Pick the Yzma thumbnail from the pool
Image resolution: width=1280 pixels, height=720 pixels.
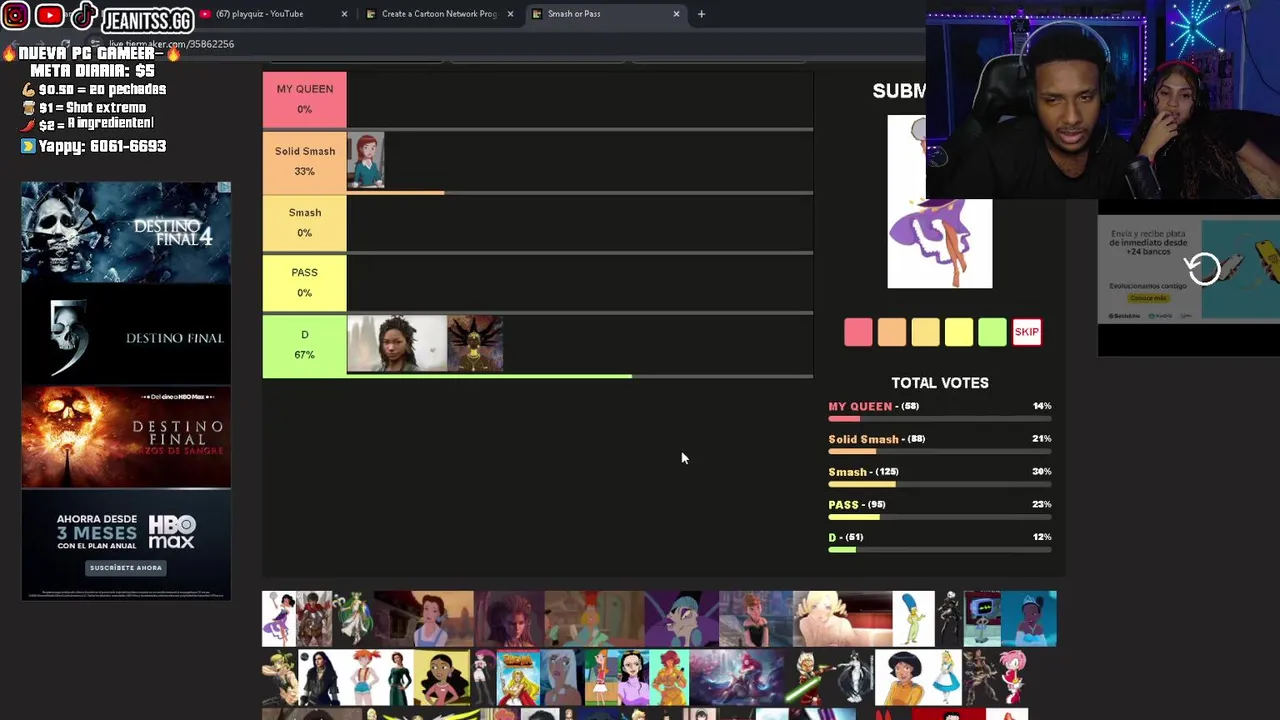tap(682, 618)
